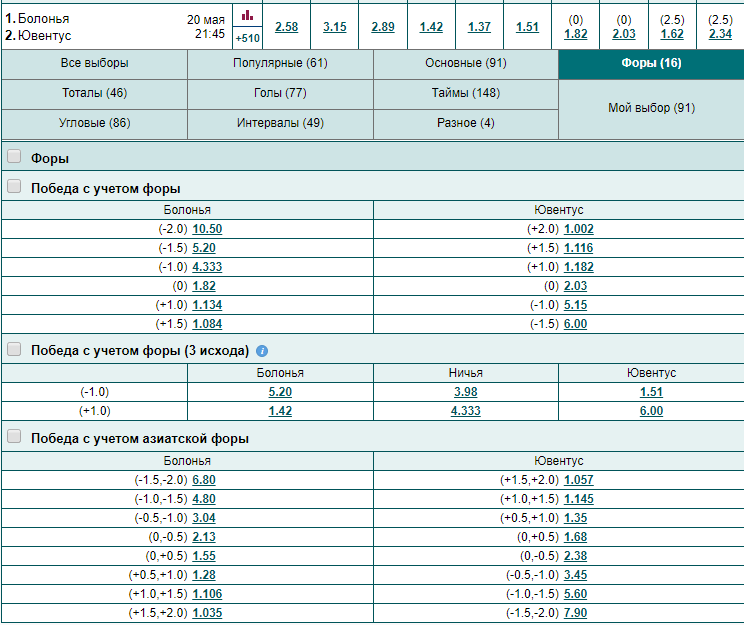Pick Ювентус (-1.5,-2.0) odds 7.90
The height and width of the screenshot is (625, 744).
575,613
